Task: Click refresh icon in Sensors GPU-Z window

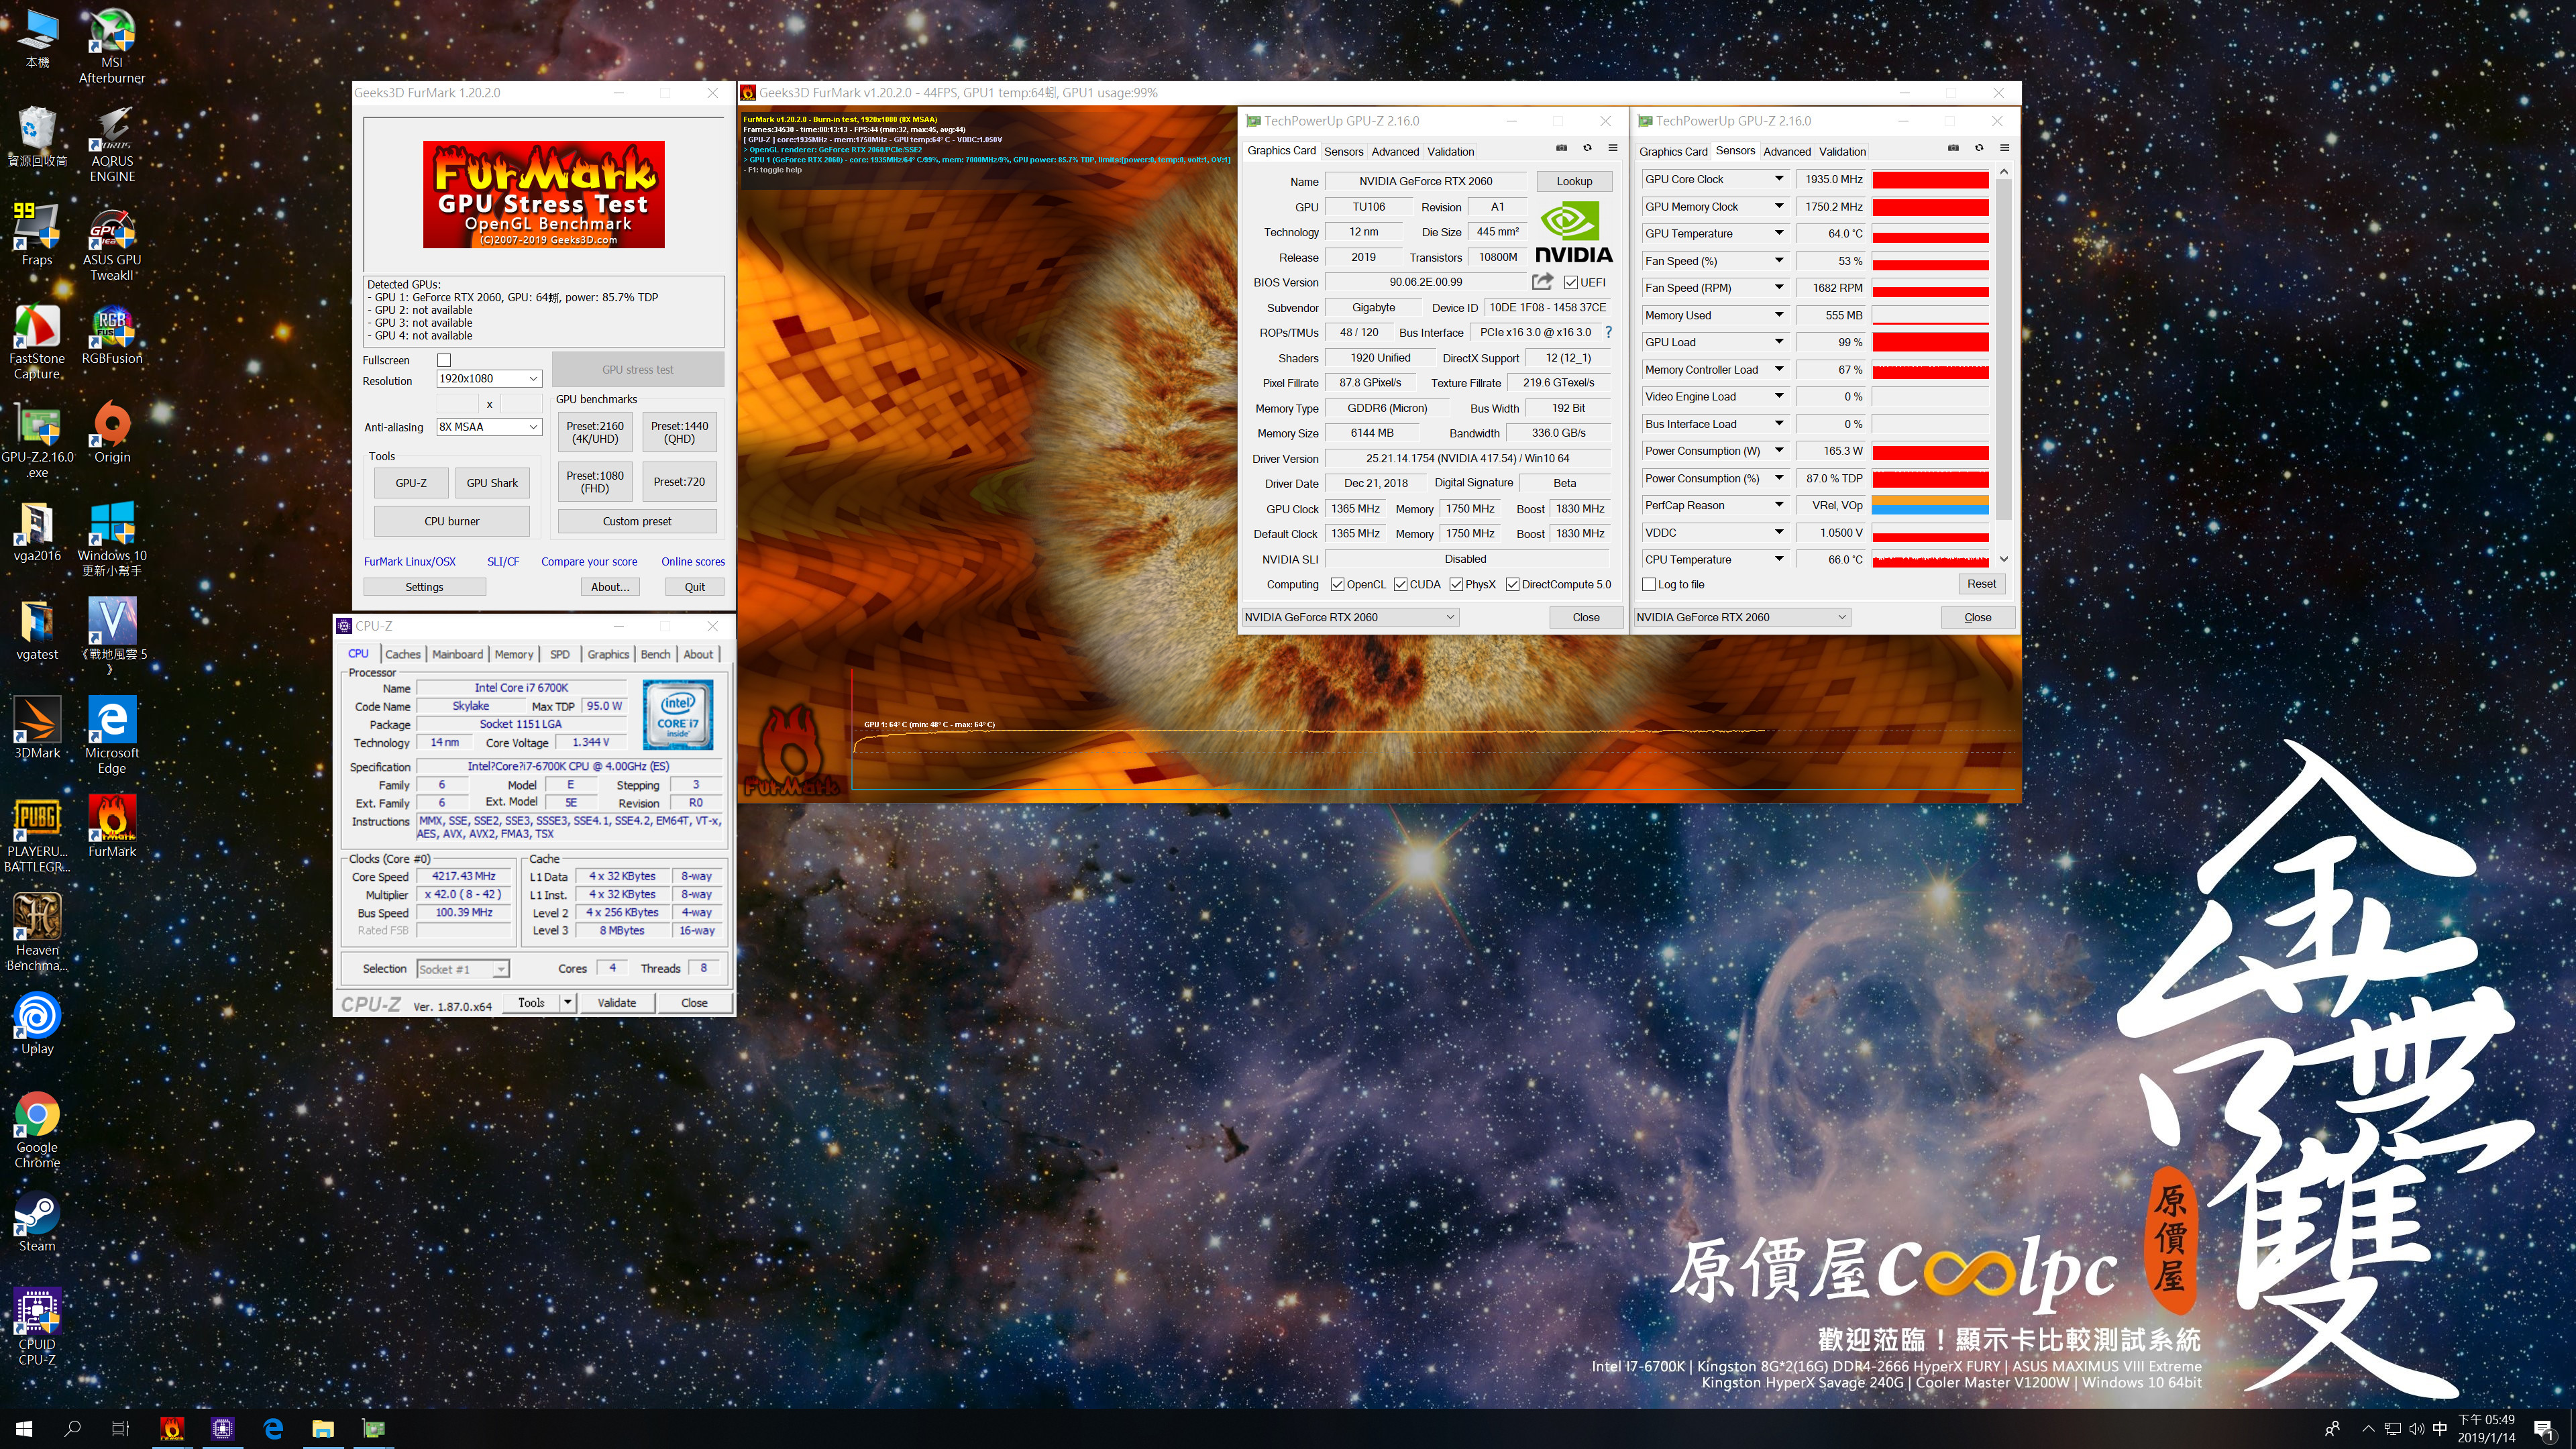Action: [x=1979, y=148]
